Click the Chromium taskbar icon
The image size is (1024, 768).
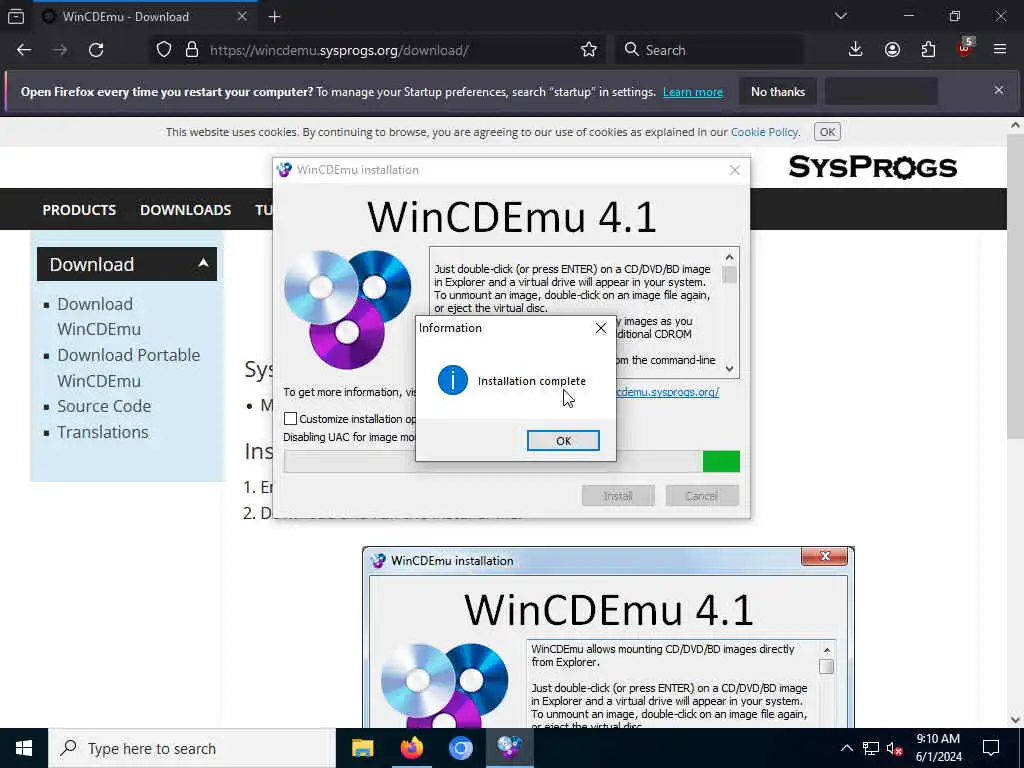tap(460, 748)
